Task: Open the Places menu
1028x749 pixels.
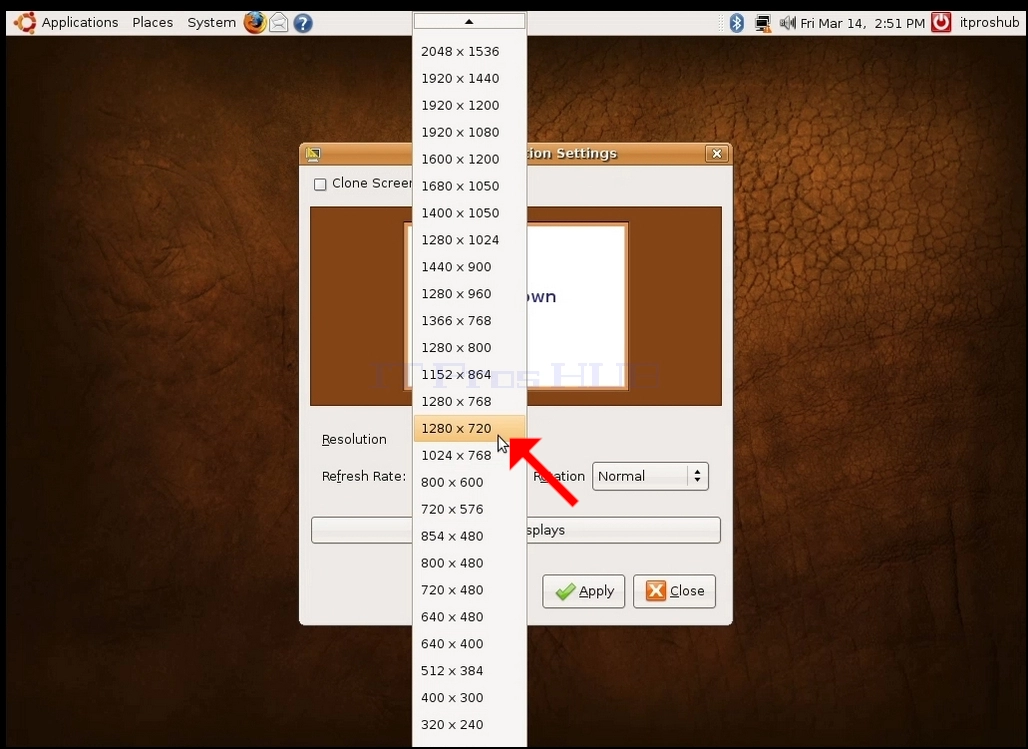Action: point(153,22)
